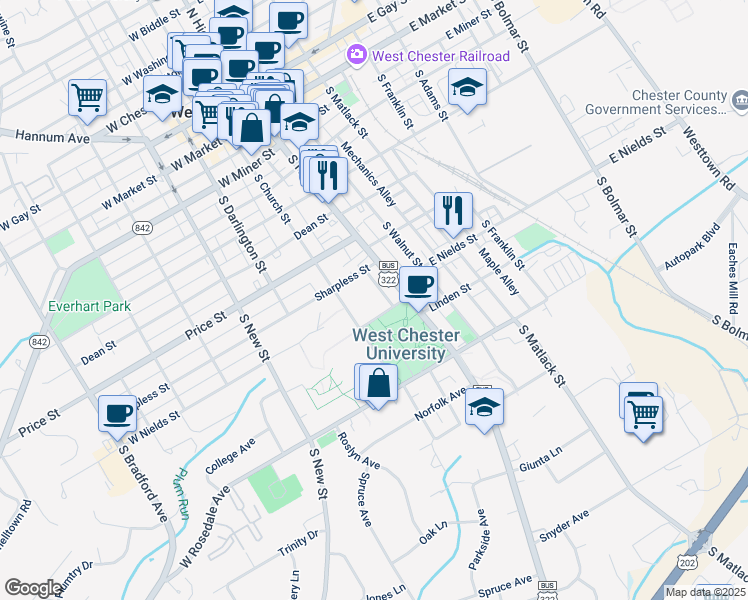Click the Chester County Government Services label
This screenshot has width=748, height=600.
coord(656,102)
